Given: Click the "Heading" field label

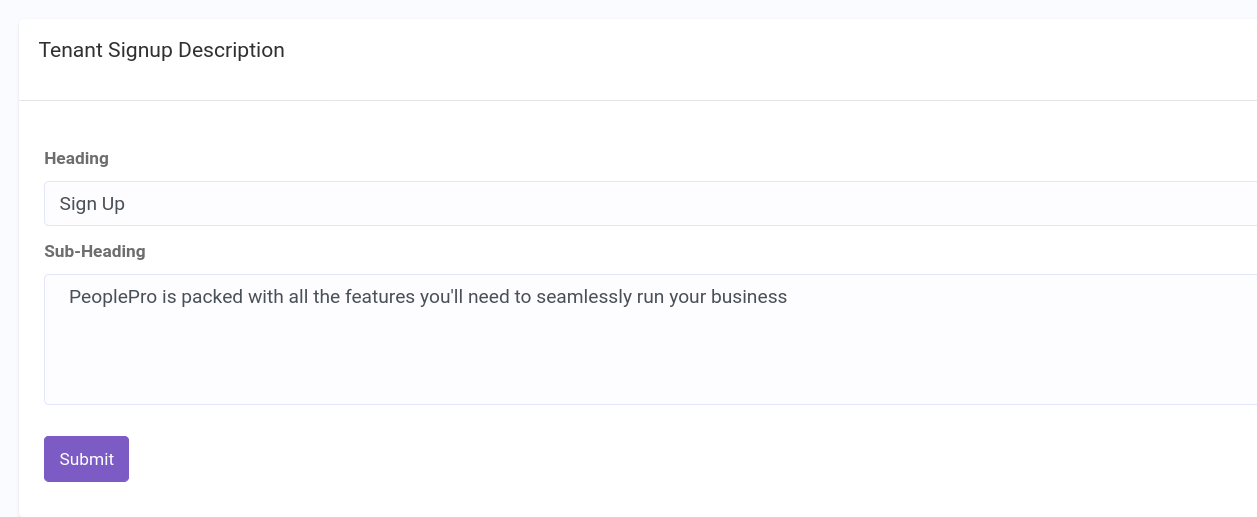Looking at the screenshot, I should coord(76,158).
